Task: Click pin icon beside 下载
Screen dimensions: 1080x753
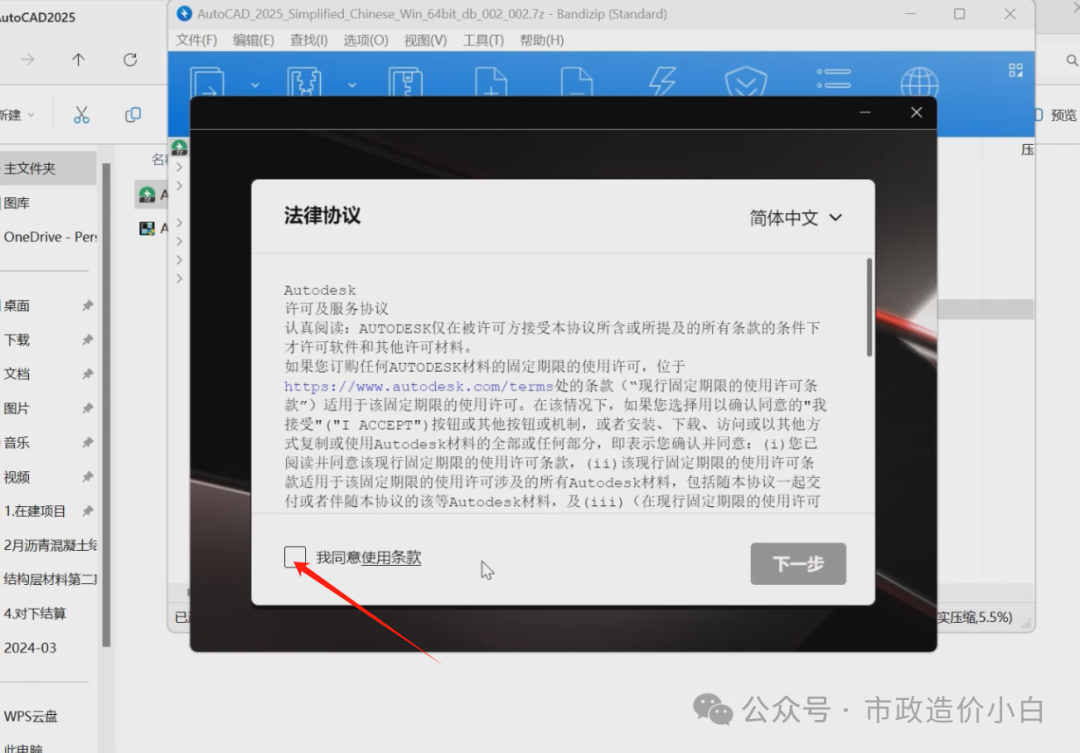Action: pos(87,340)
